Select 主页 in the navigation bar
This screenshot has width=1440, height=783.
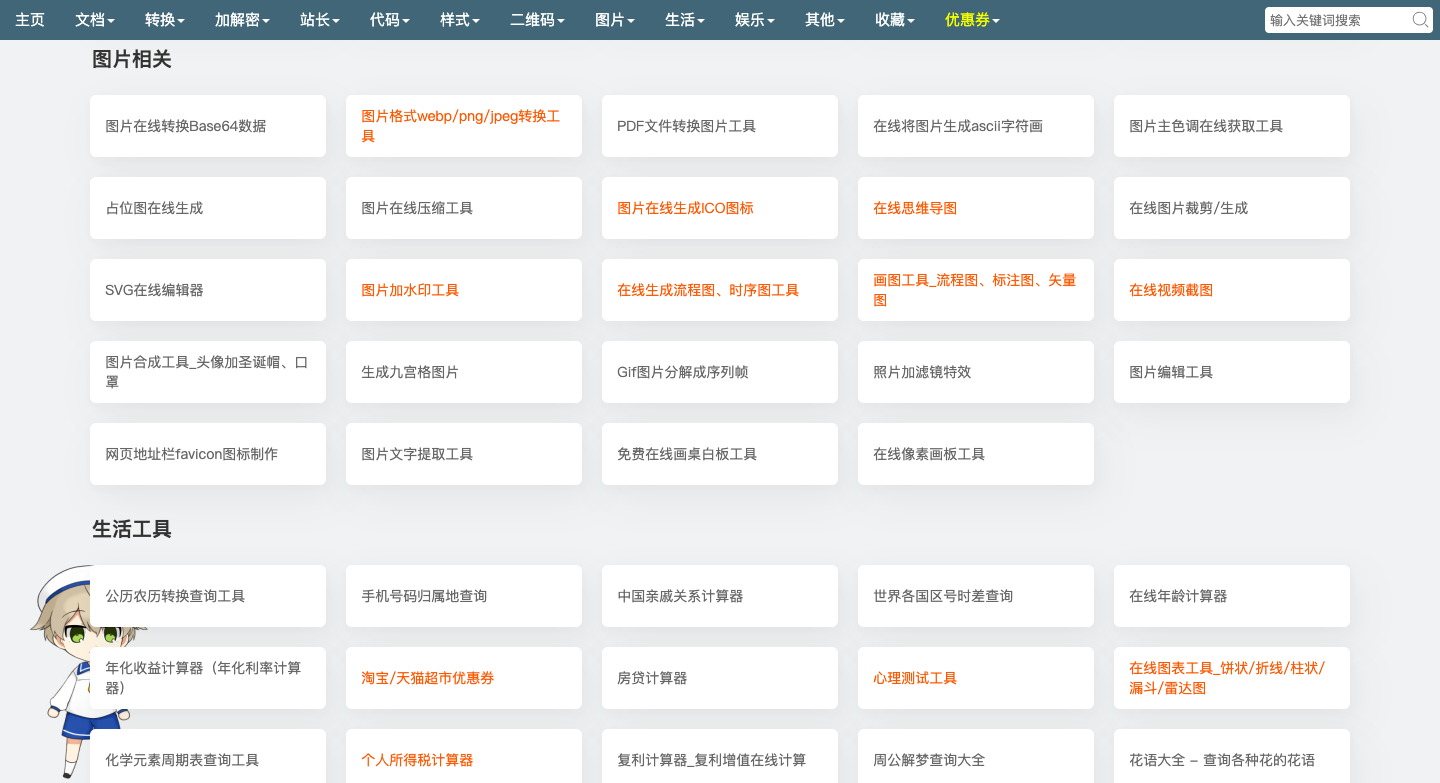pyautogui.click(x=29, y=19)
